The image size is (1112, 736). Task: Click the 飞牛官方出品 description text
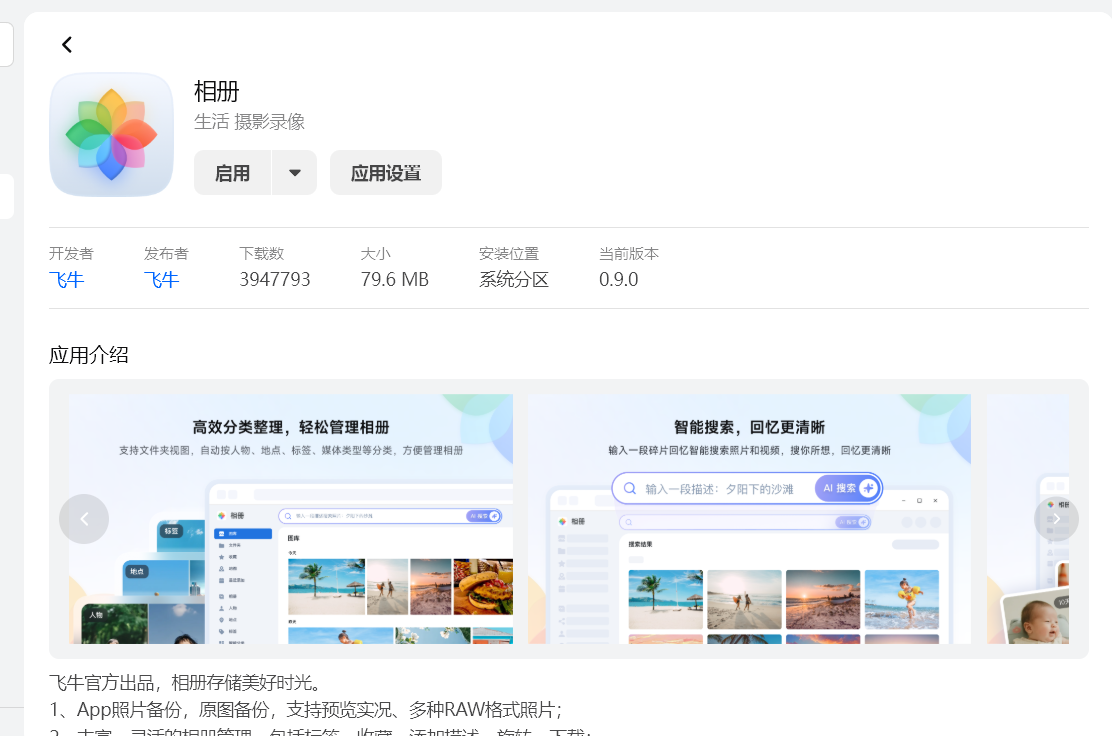point(185,683)
